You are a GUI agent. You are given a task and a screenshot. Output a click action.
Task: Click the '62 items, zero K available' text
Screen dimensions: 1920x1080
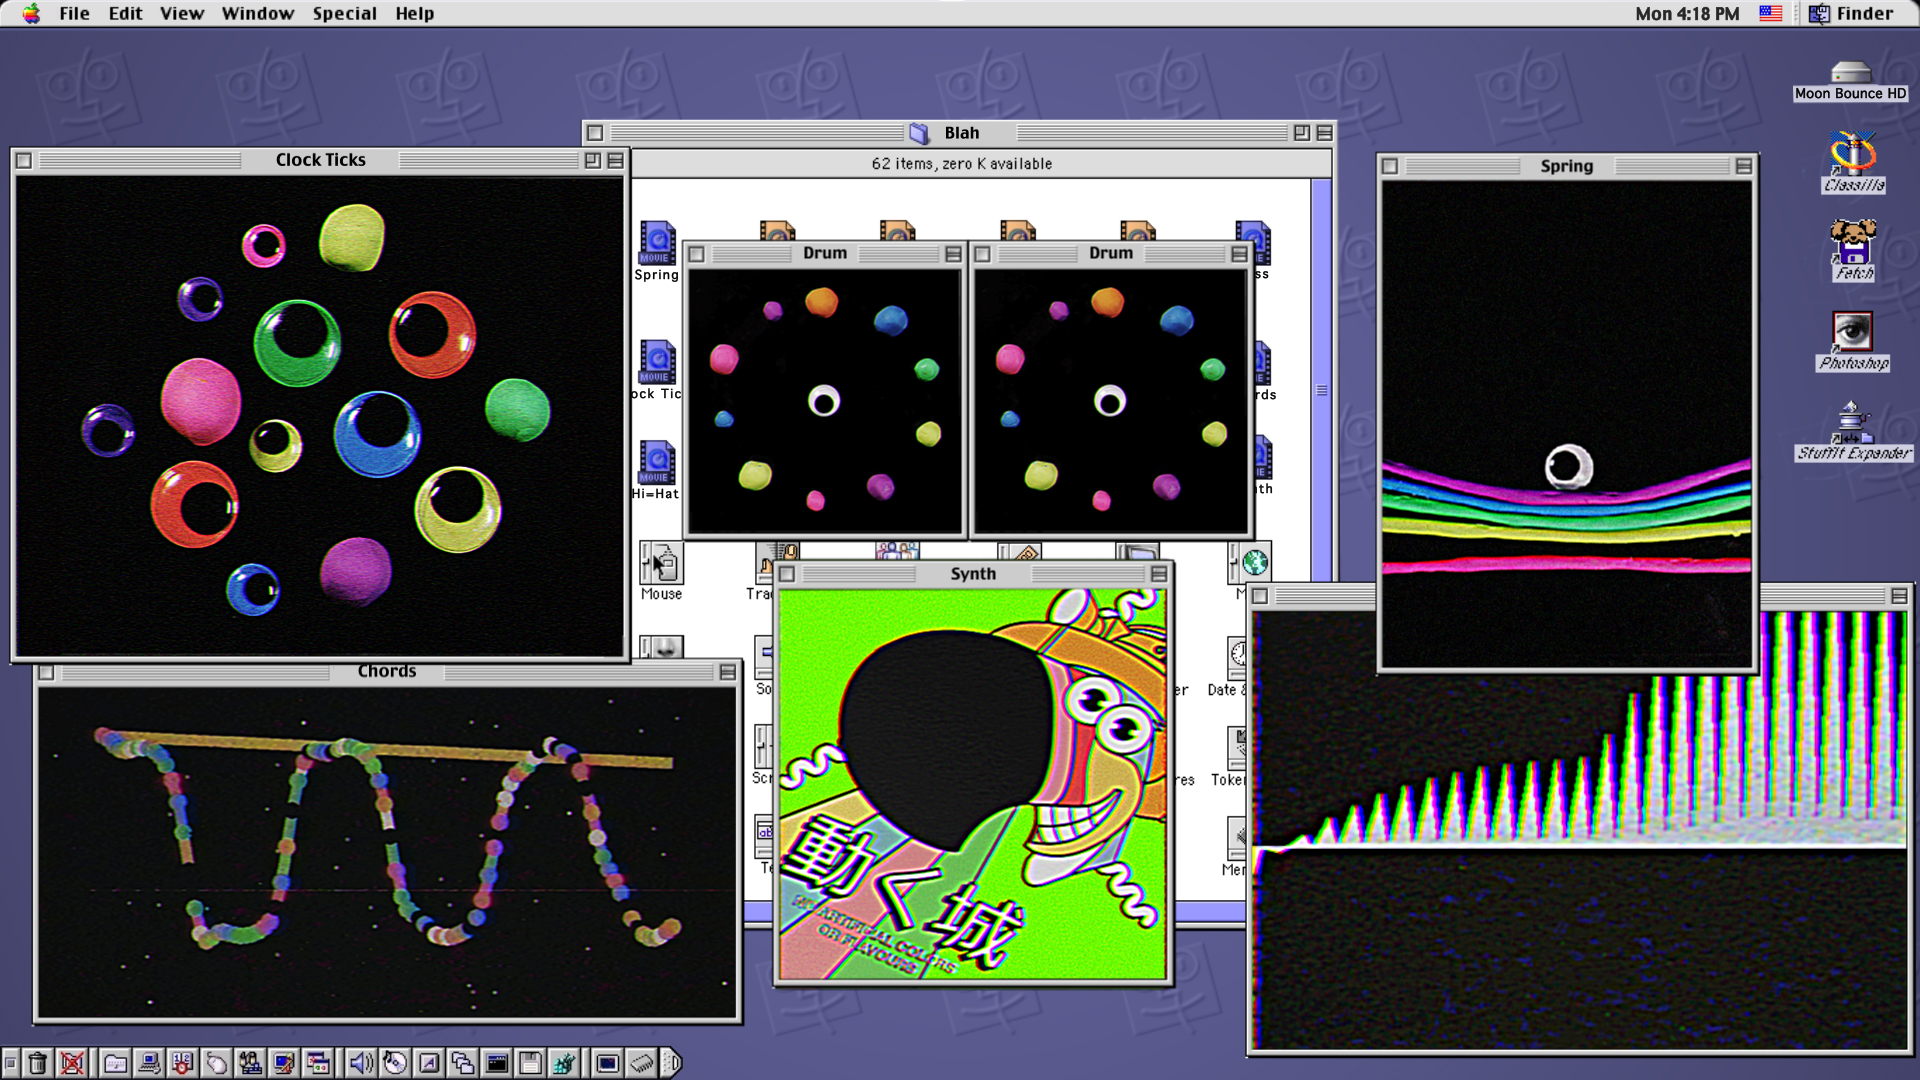(x=961, y=164)
